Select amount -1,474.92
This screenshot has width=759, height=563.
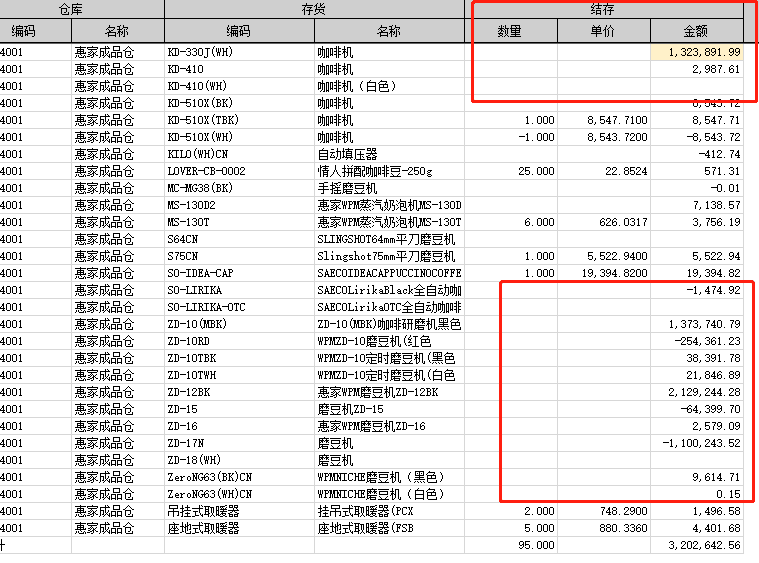(x=697, y=290)
